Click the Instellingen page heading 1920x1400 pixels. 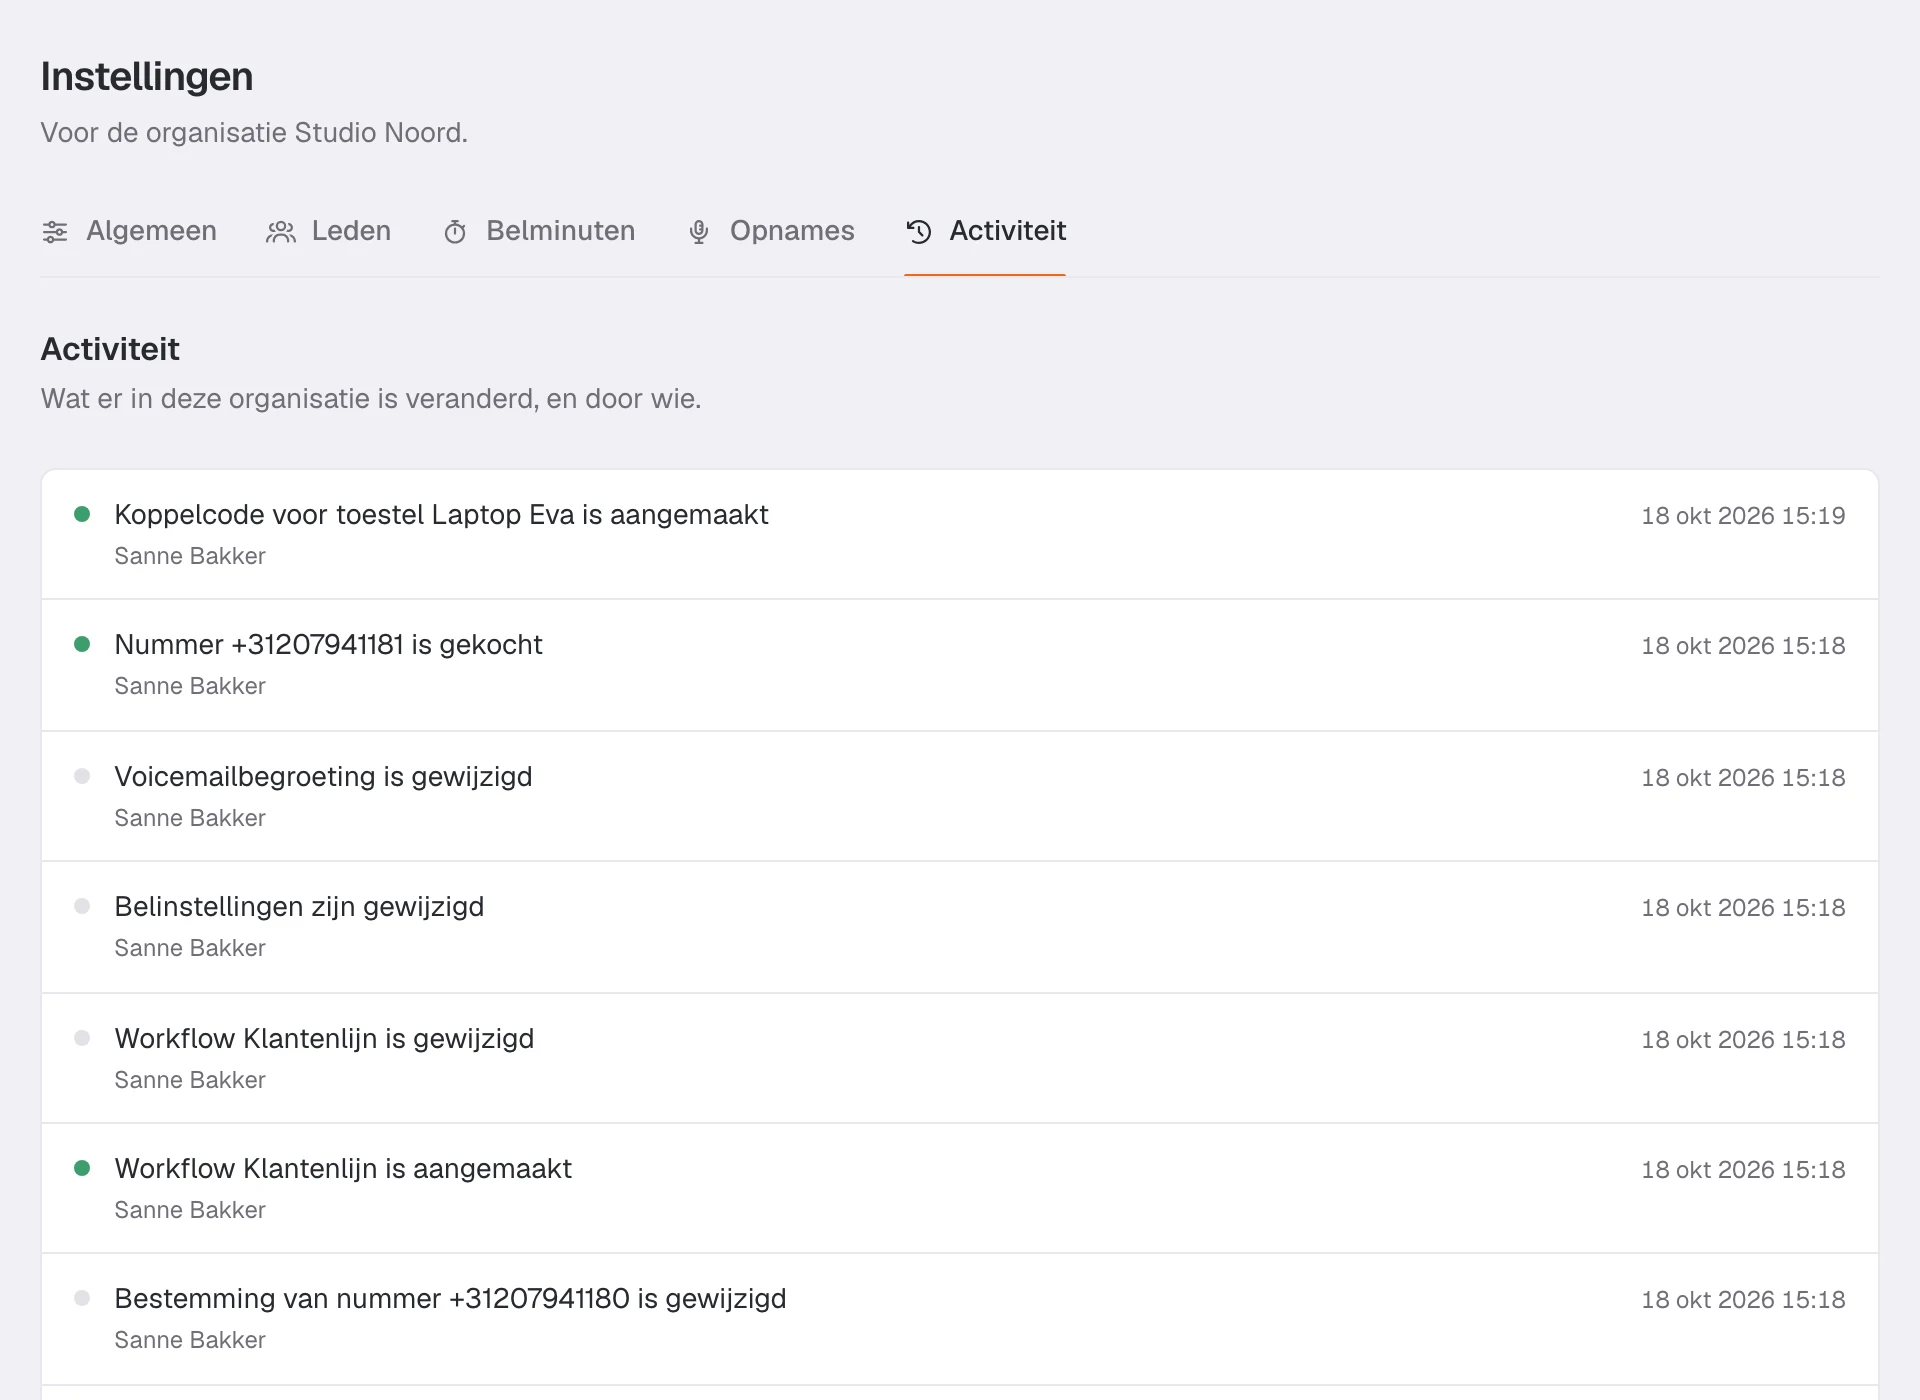[147, 77]
